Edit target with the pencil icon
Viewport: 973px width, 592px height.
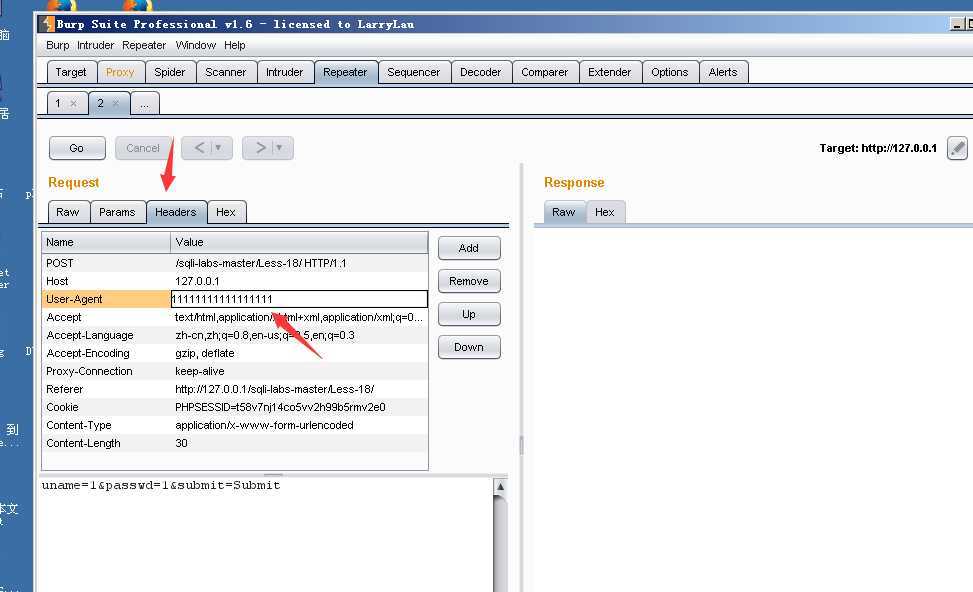(957, 148)
